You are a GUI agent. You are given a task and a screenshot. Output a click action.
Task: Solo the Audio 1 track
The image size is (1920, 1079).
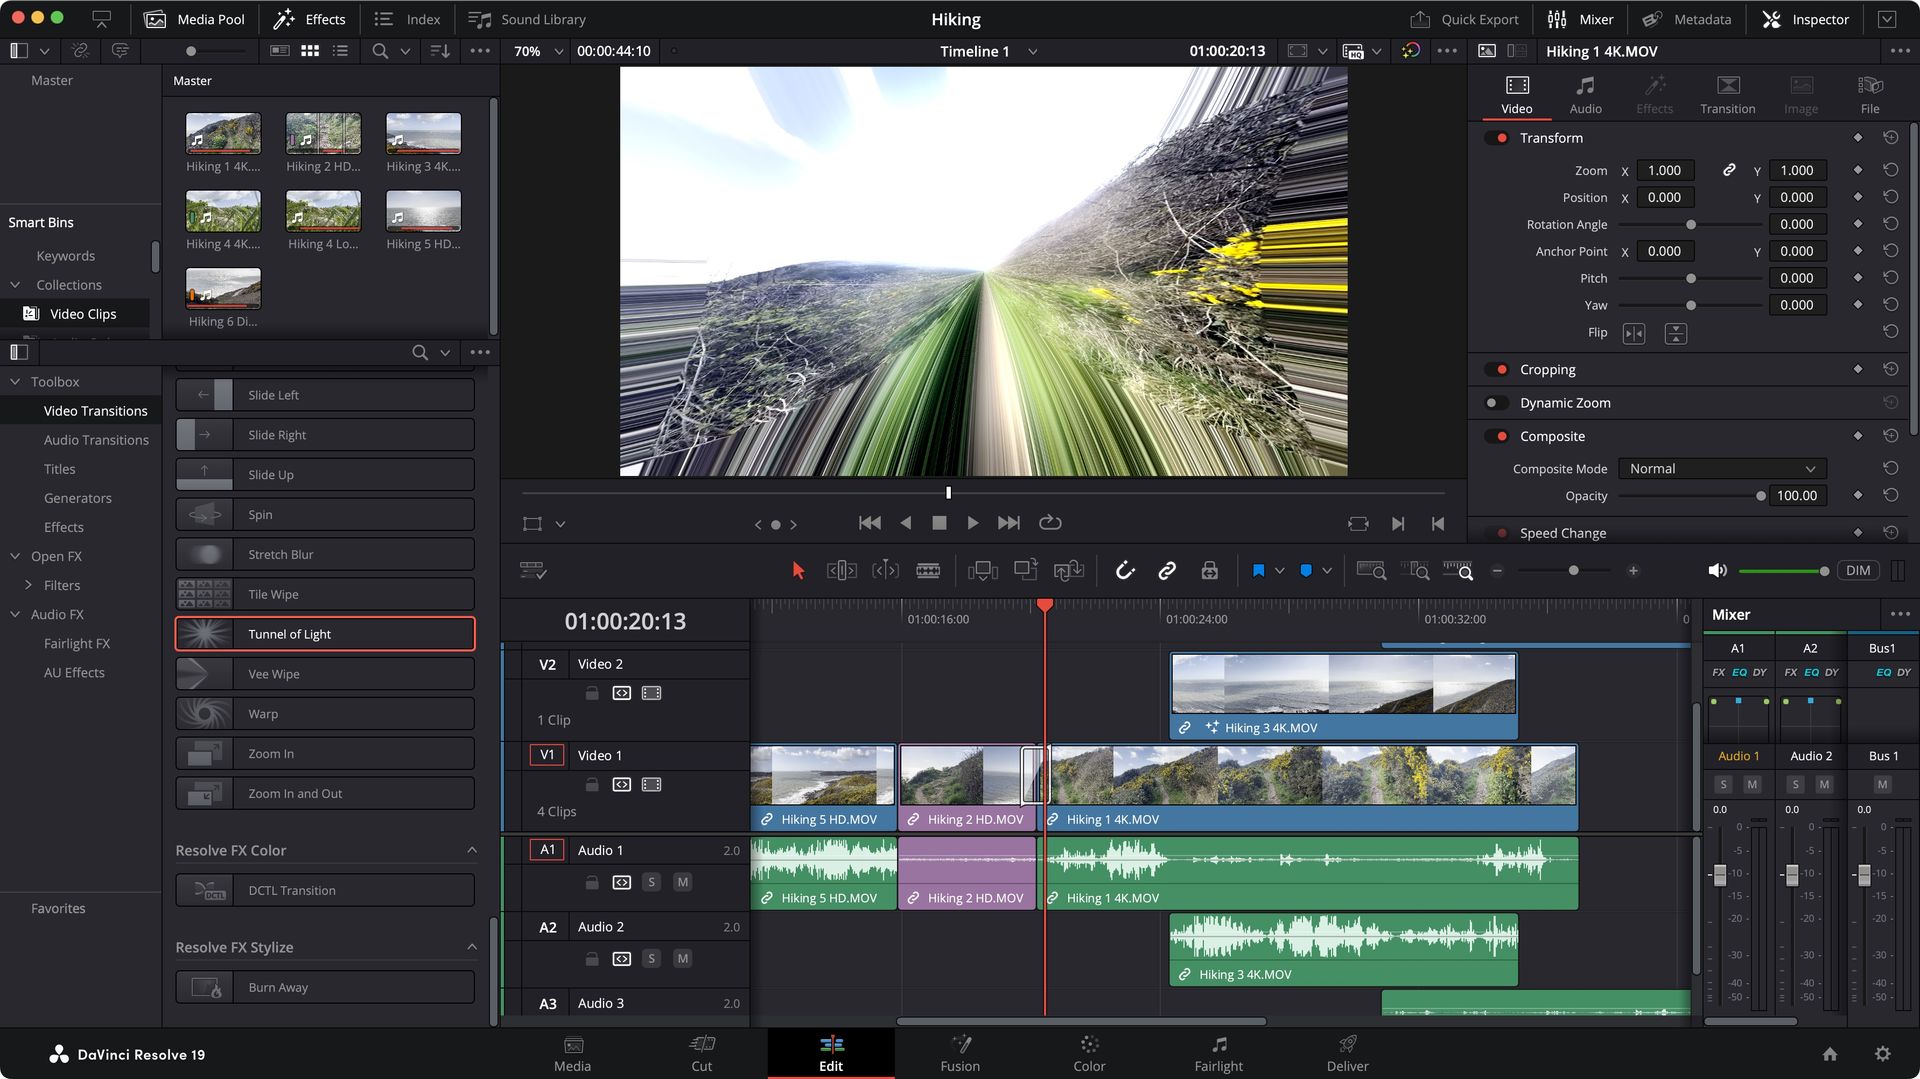pos(651,882)
